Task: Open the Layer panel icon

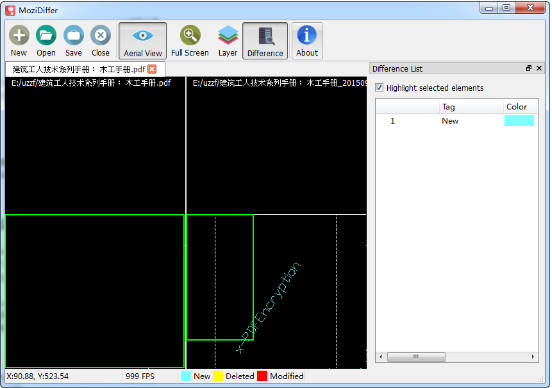Action: click(228, 41)
